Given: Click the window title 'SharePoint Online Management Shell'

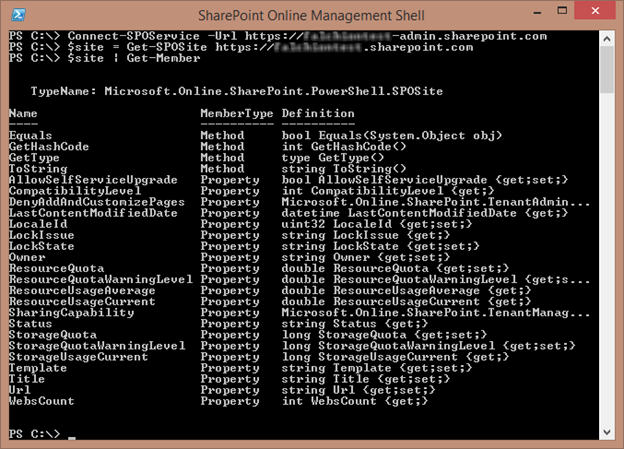Looking at the screenshot, I should [311, 16].
